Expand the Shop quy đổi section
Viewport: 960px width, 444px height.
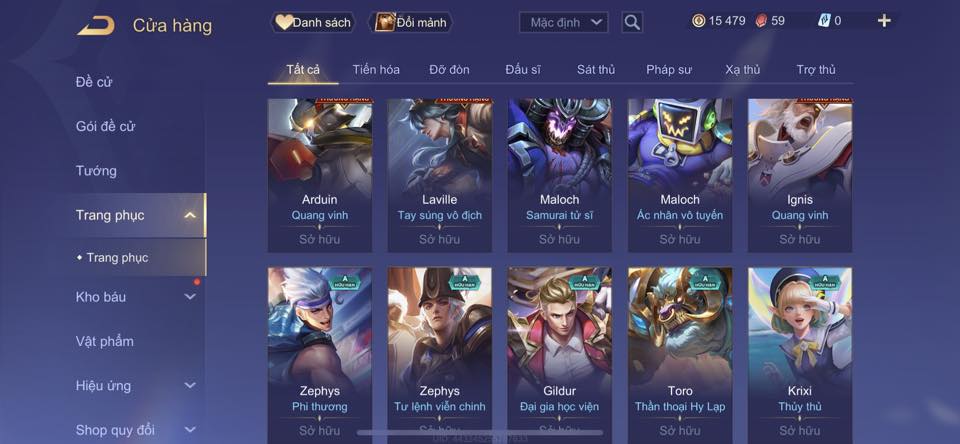[x=190, y=430]
